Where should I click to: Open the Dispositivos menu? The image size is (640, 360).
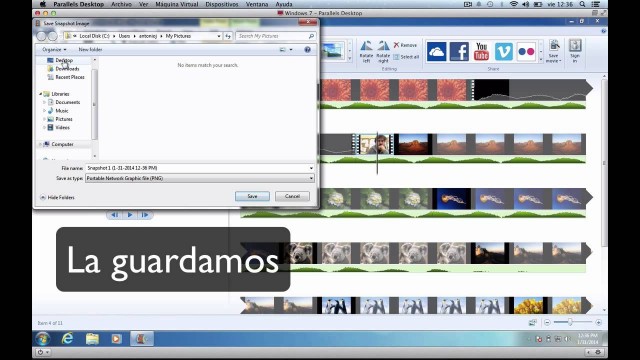(222, 4)
